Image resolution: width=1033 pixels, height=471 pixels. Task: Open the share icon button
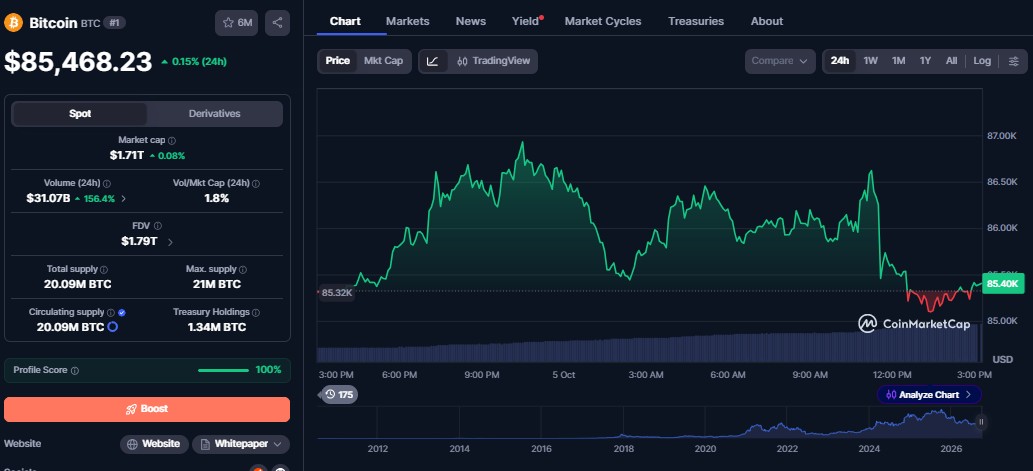[277, 23]
